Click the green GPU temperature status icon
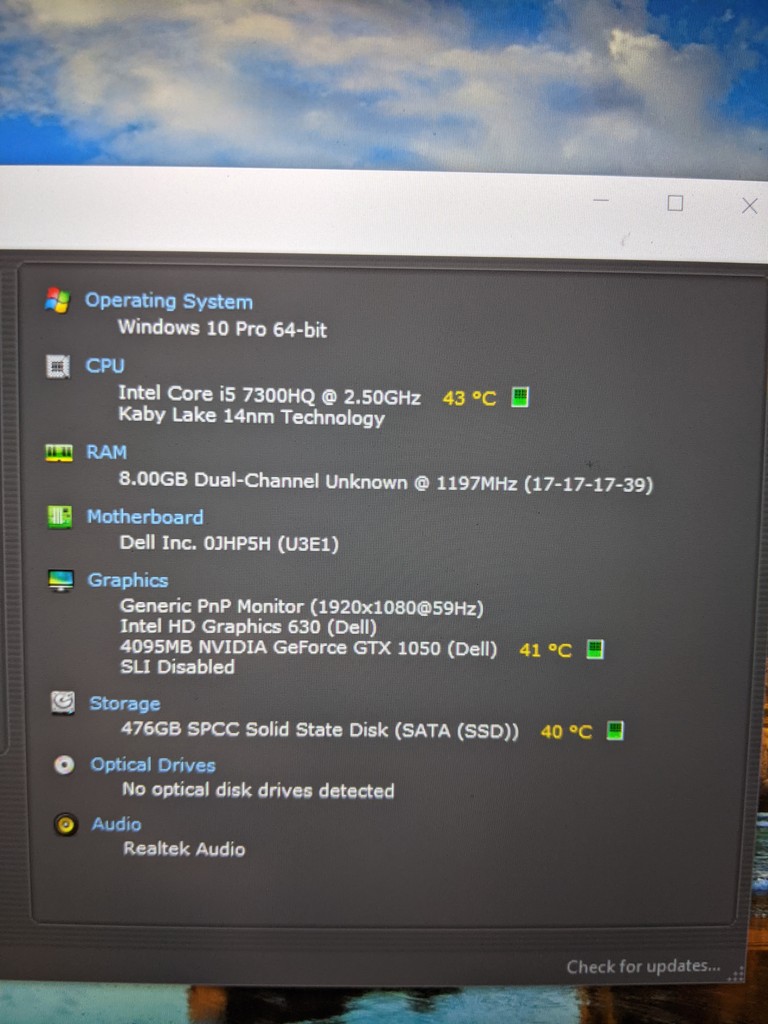Image resolution: width=768 pixels, height=1024 pixels. (594, 649)
